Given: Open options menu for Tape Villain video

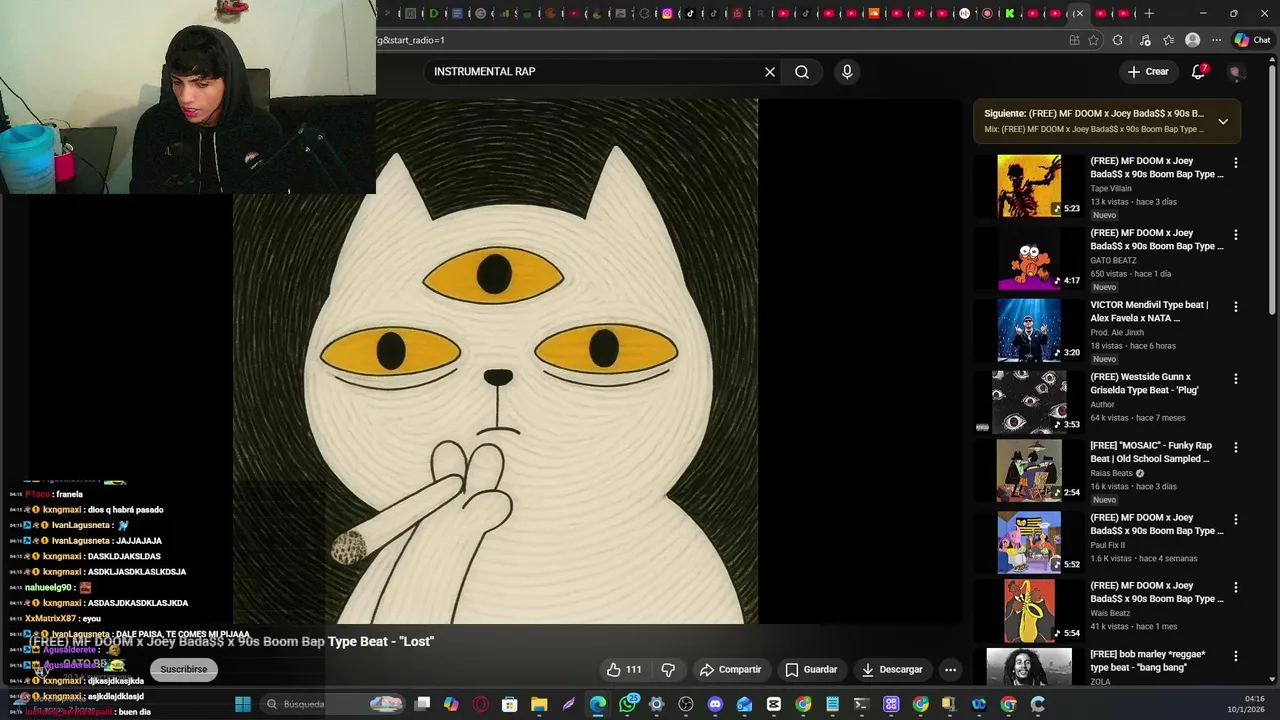Looking at the screenshot, I should (1236, 162).
